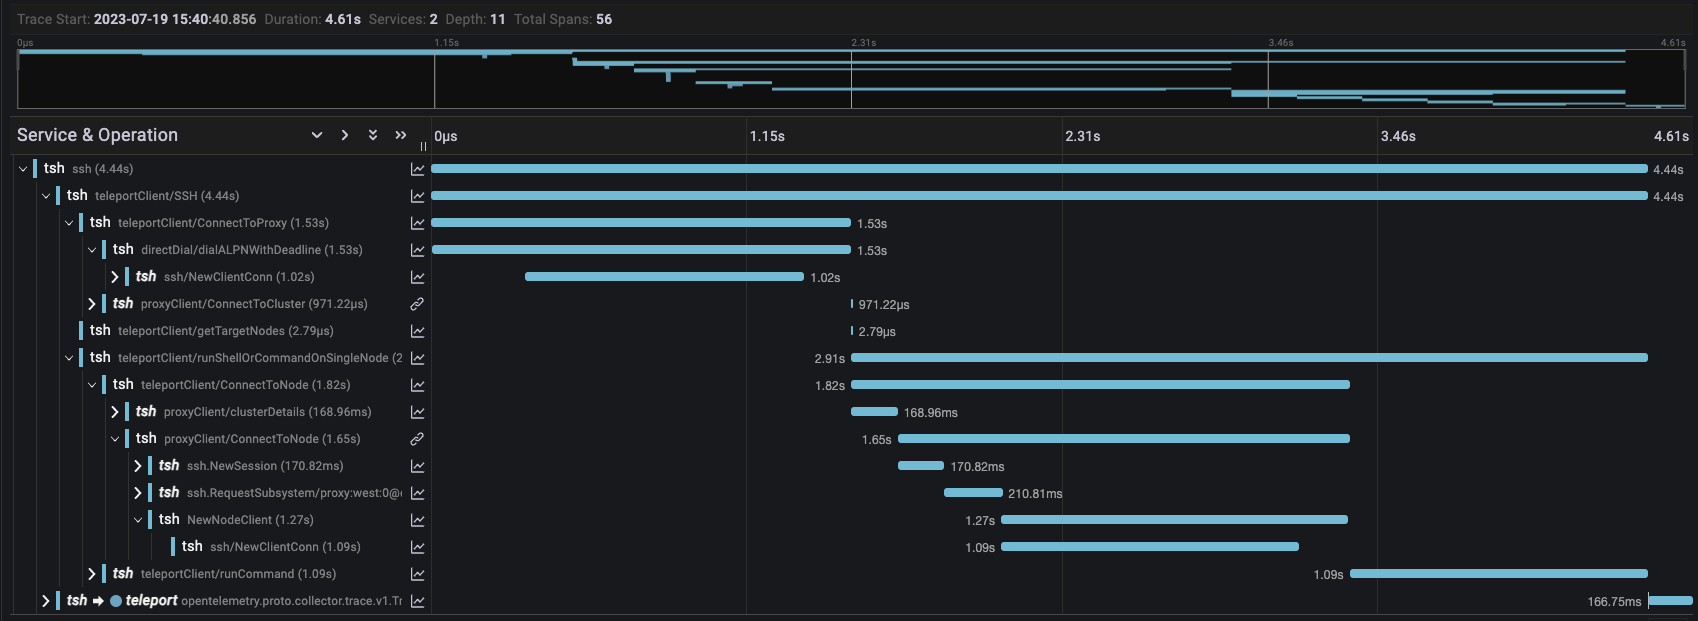
Task: Open chart icon for ssh.NewSession row
Action: 418,466
